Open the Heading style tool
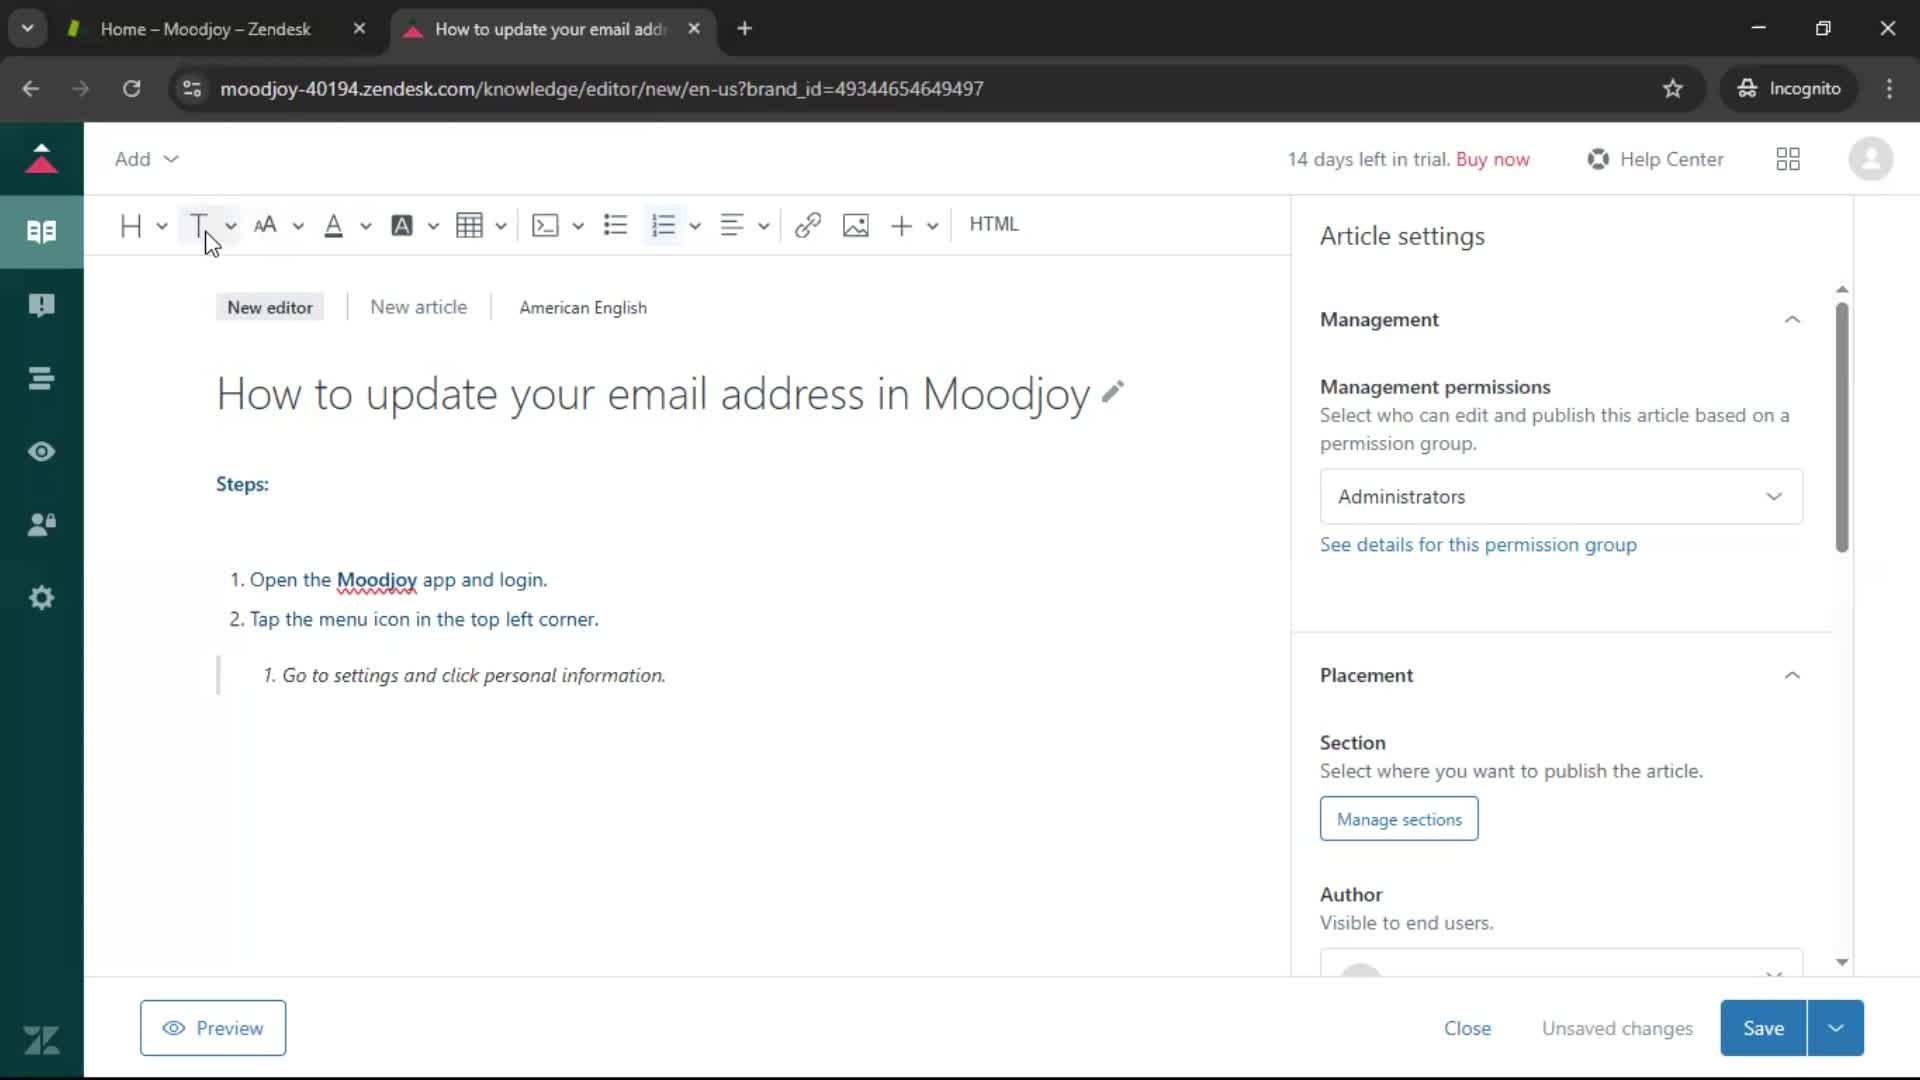This screenshot has width=1920, height=1080. pyautogui.click(x=131, y=225)
